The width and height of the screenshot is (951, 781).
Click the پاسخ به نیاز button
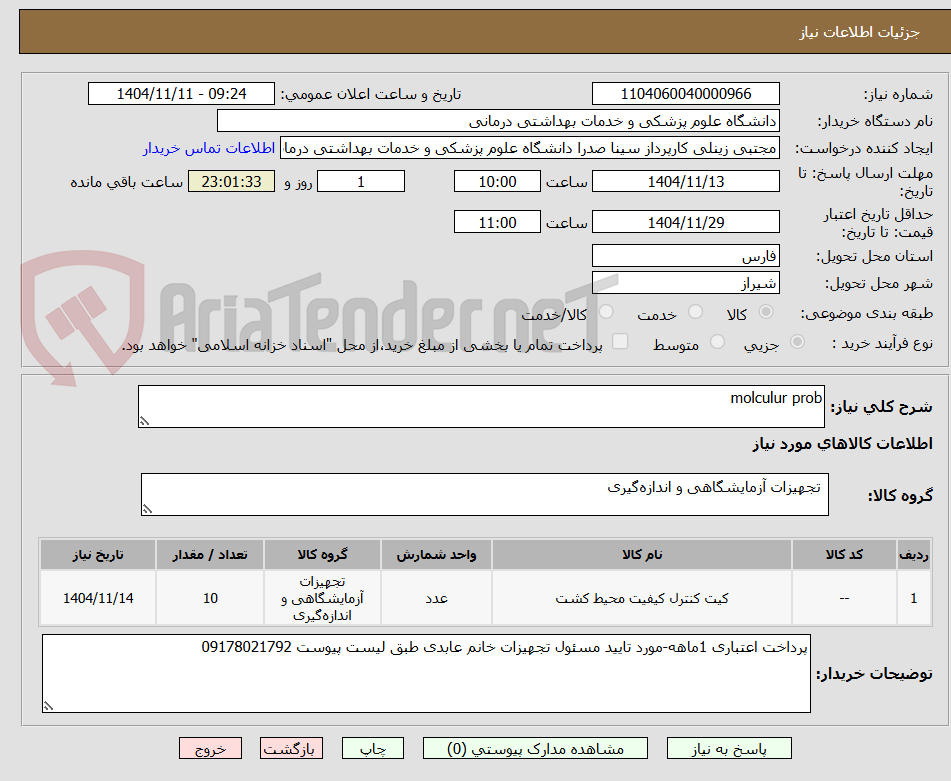click(x=729, y=748)
